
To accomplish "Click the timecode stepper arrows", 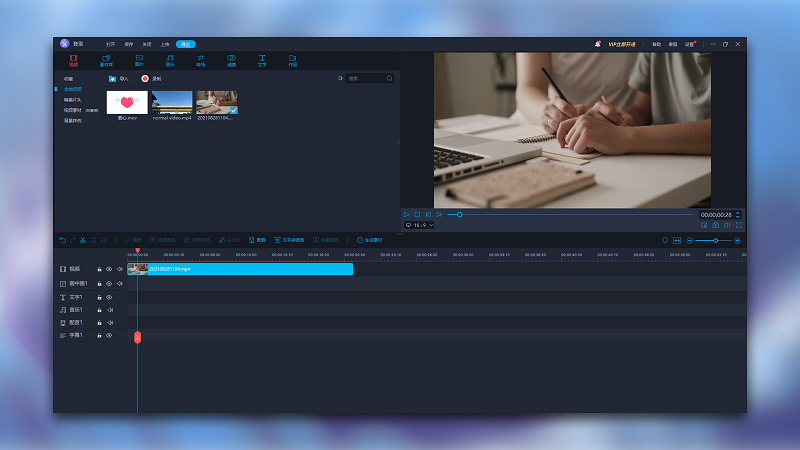I will click(738, 215).
